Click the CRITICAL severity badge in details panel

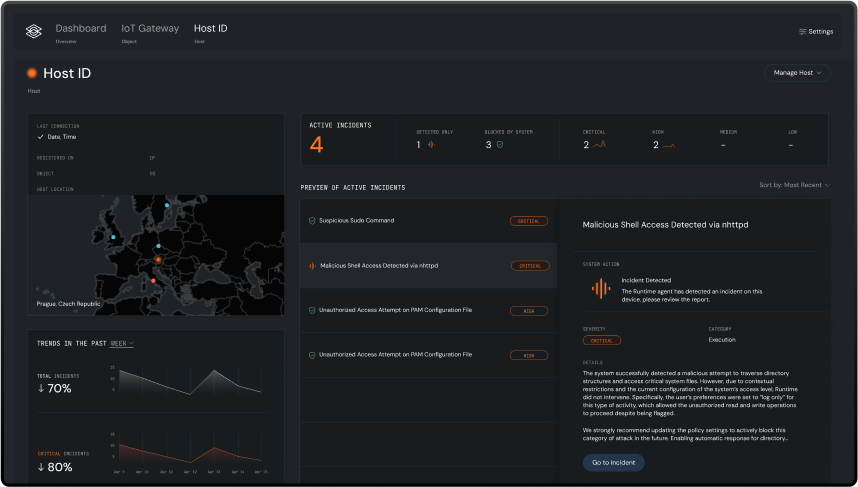(x=602, y=340)
